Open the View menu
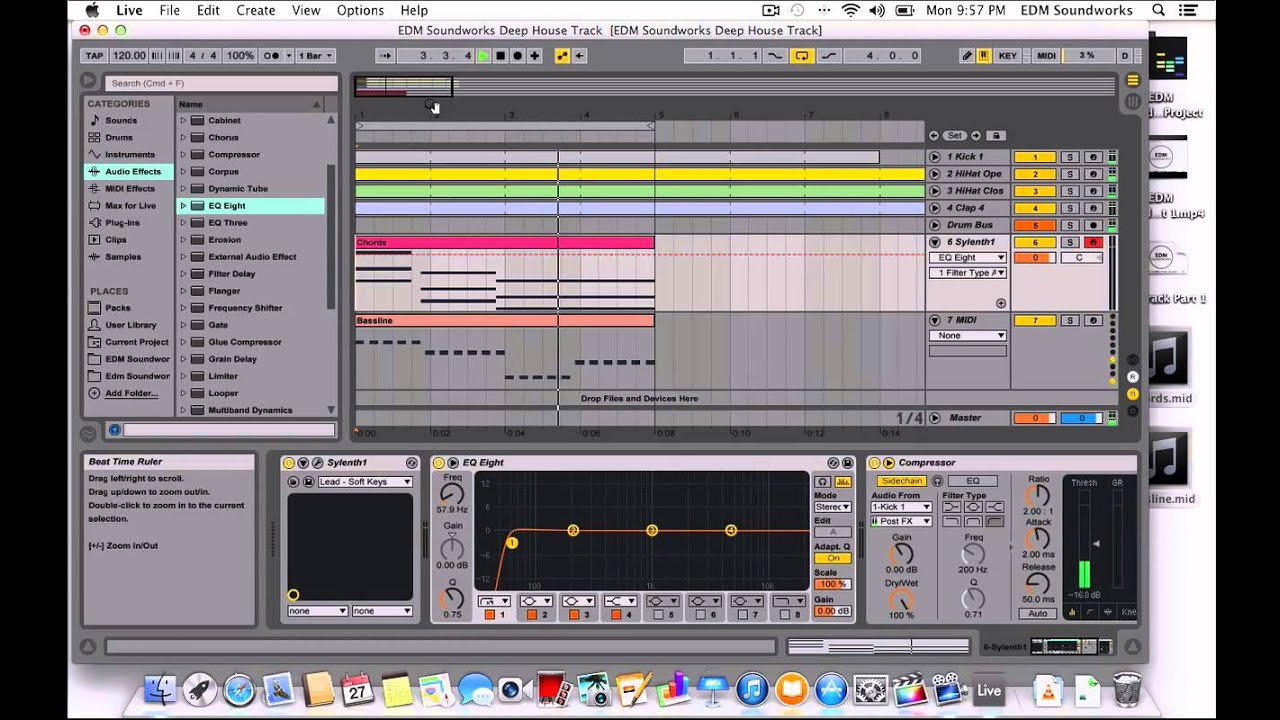Viewport: 1280px width, 720px height. click(x=306, y=10)
